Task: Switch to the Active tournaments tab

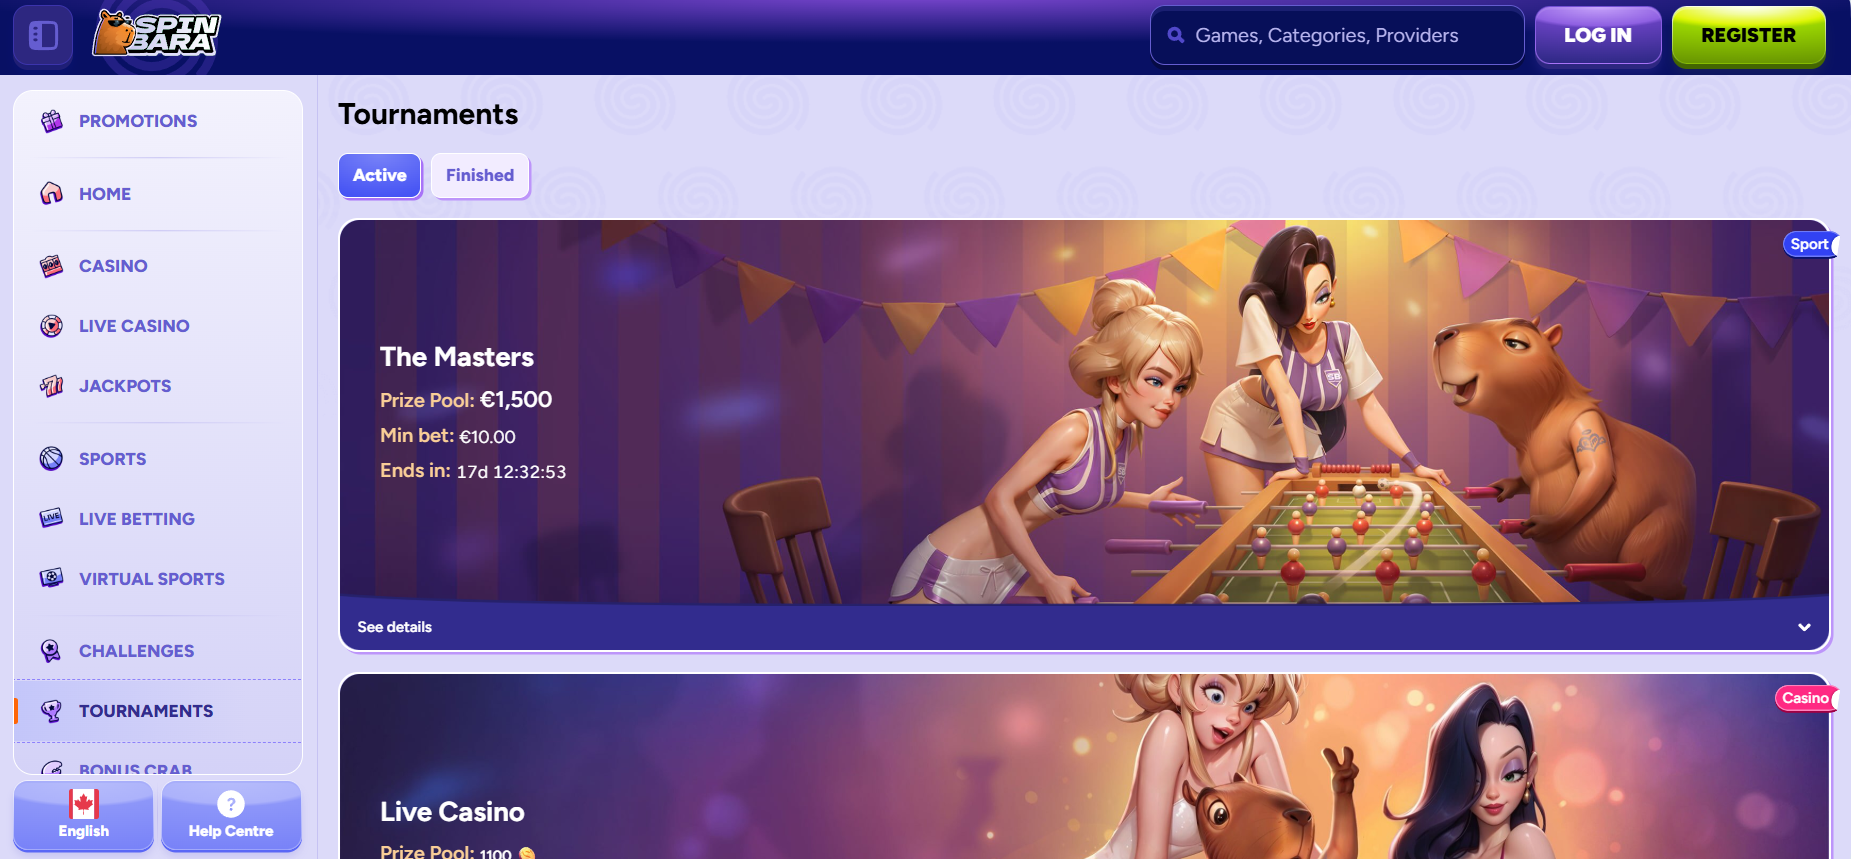Action: pos(380,175)
